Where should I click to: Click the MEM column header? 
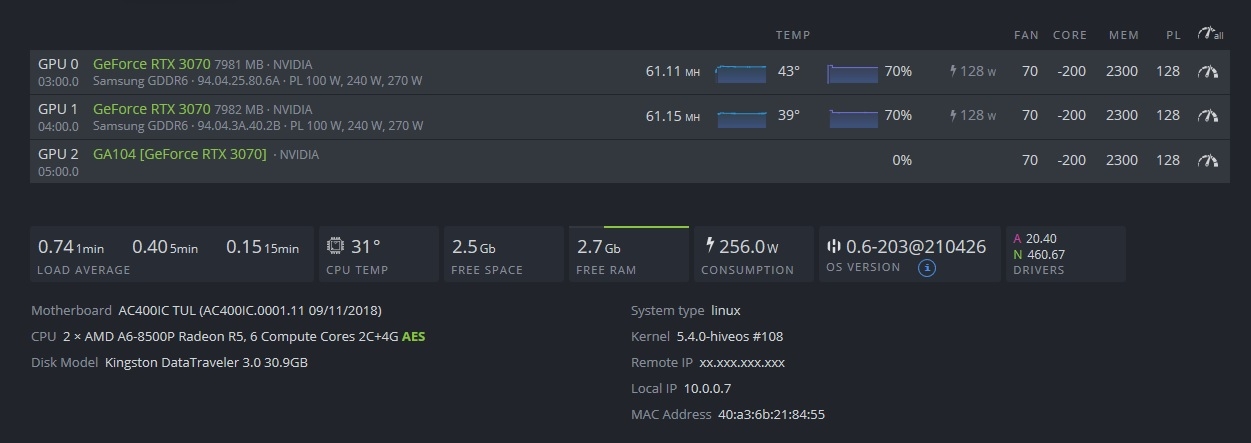tap(1124, 35)
